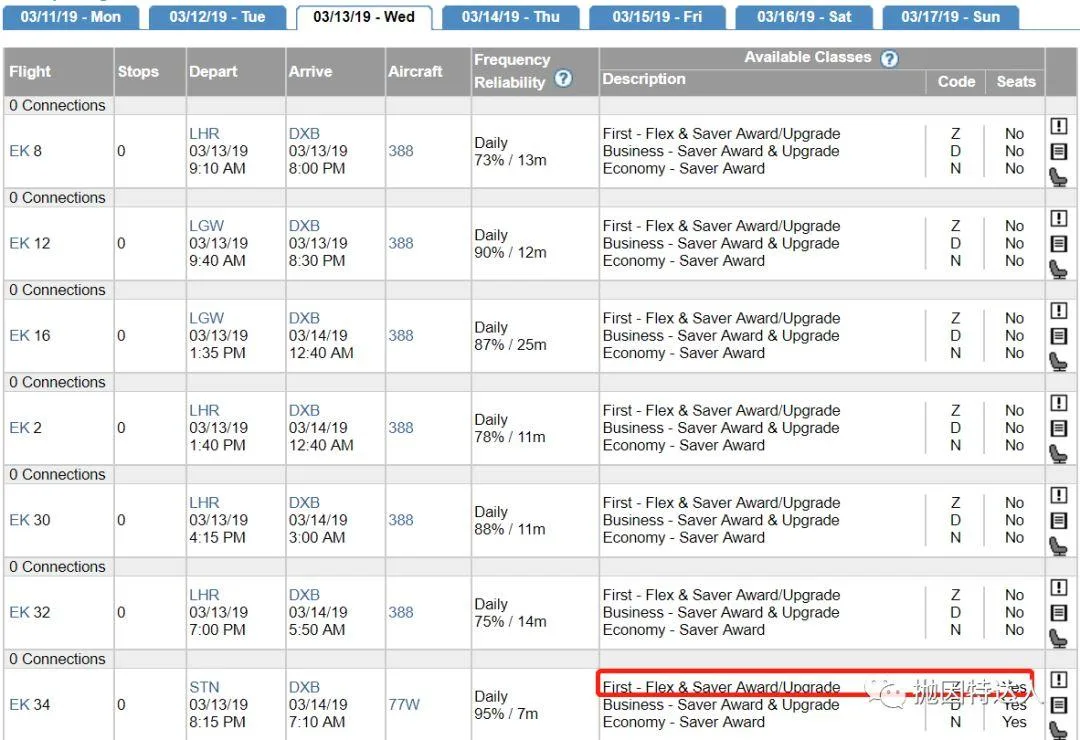
Task: Switch to the 03/11/19 - Mon tab
Action: point(70,17)
